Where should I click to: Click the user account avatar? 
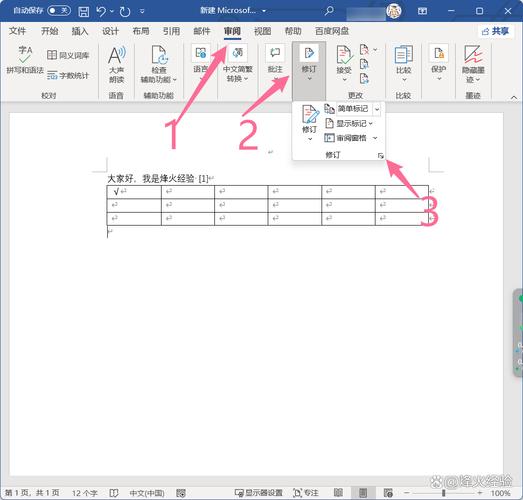394,11
